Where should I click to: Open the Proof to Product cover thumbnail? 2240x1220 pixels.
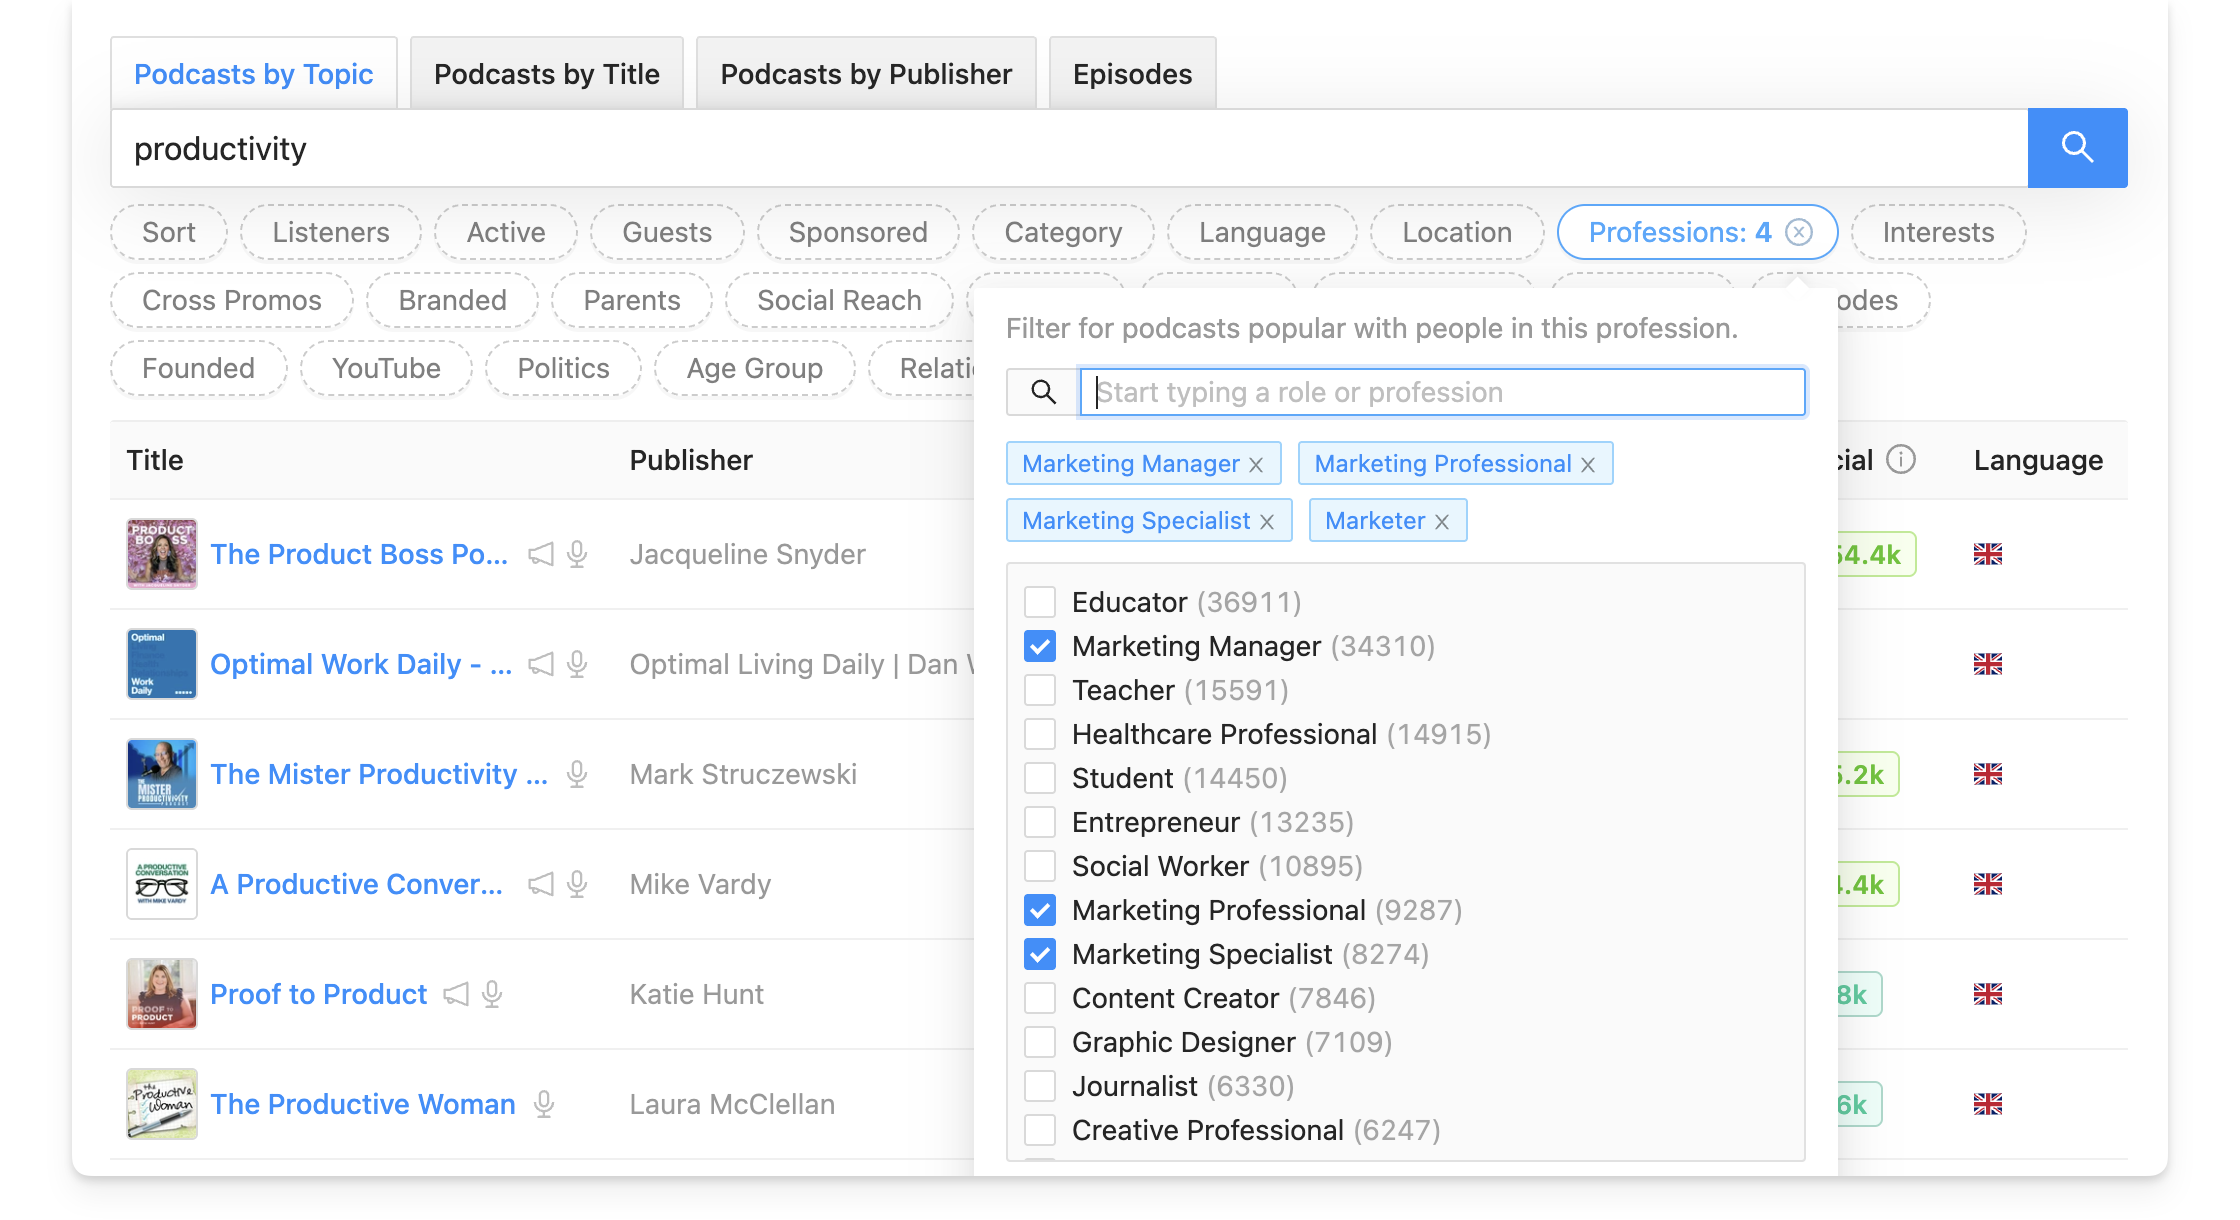(162, 994)
